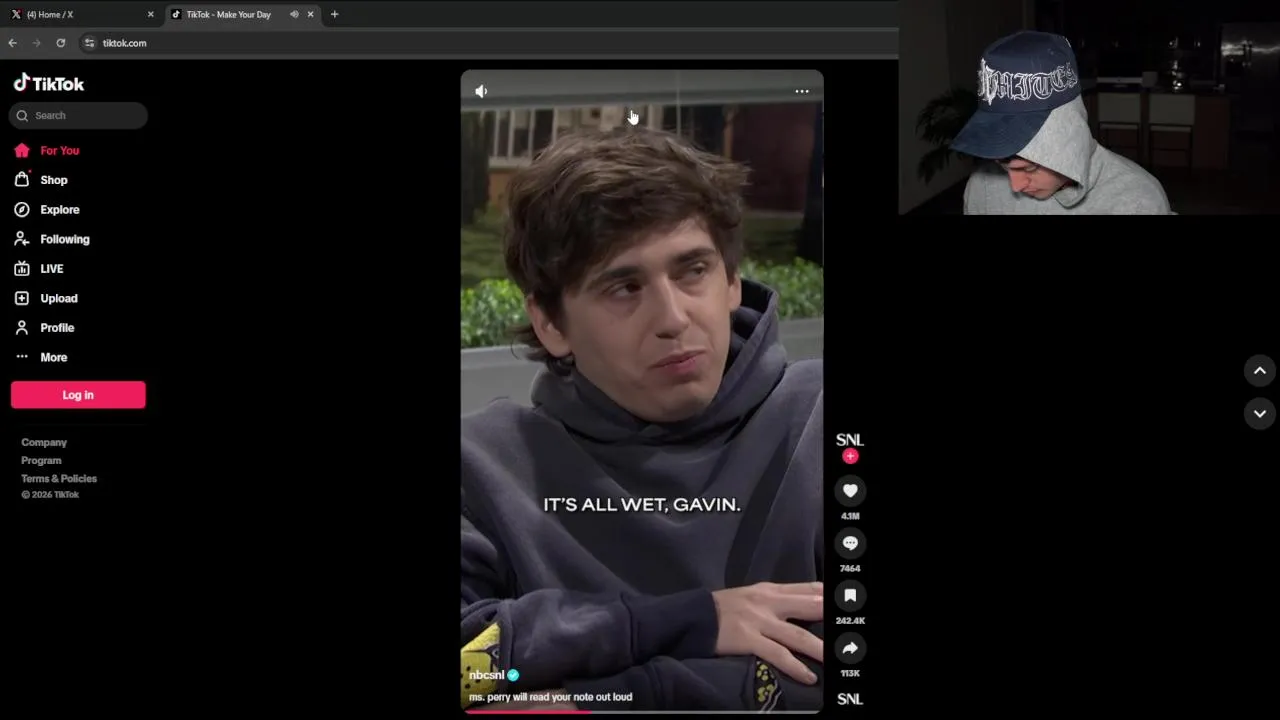The width and height of the screenshot is (1280, 720).
Task: Click the TikTok logo
Action: [x=49, y=83]
